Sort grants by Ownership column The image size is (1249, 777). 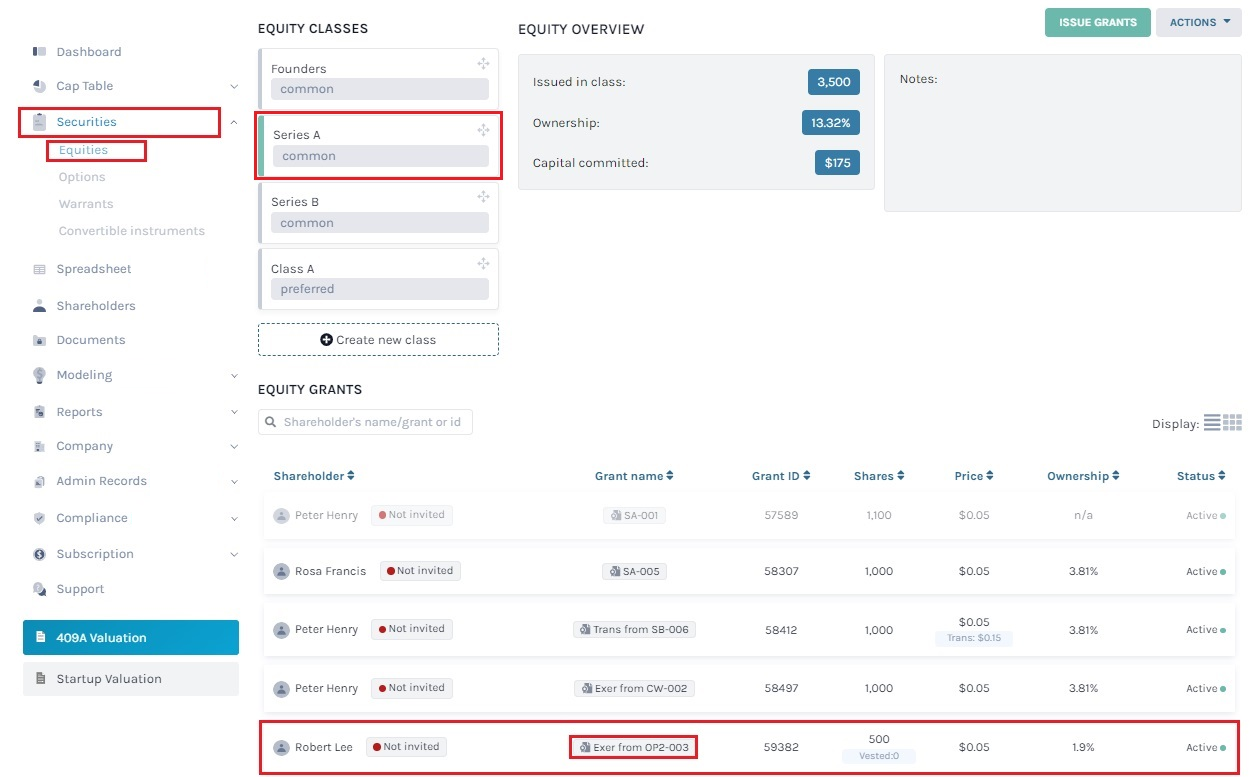click(x=1083, y=476)
